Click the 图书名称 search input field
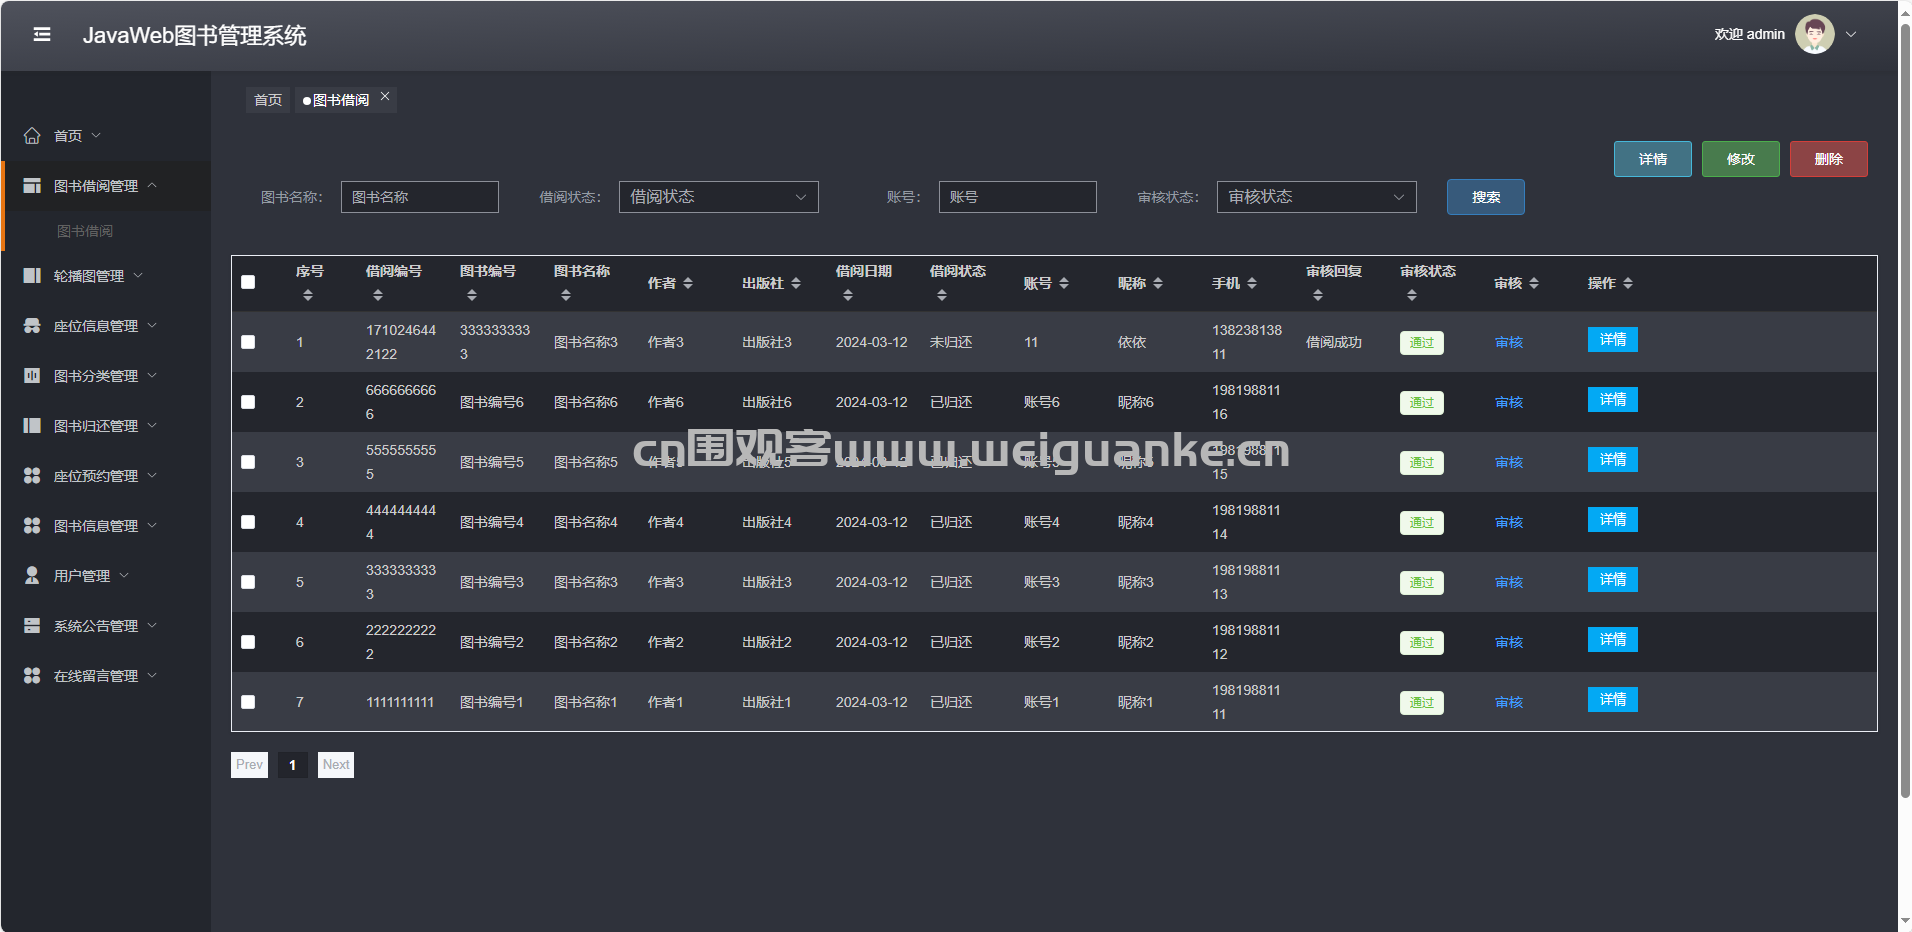This screenshot has height=932, width=1912. click(419, 197)
